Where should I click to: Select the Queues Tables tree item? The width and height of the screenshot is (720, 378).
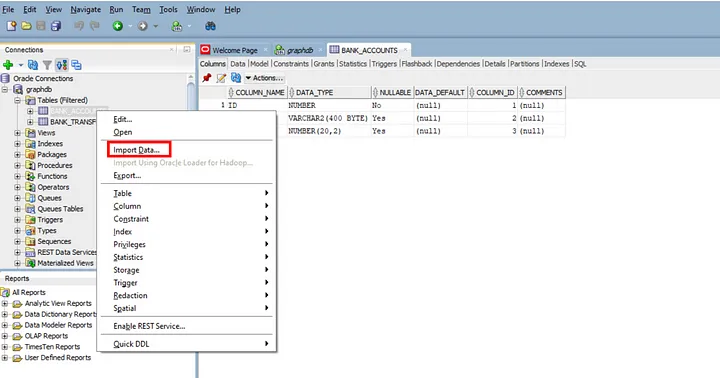pyautogui.click(x=60, y=209)
